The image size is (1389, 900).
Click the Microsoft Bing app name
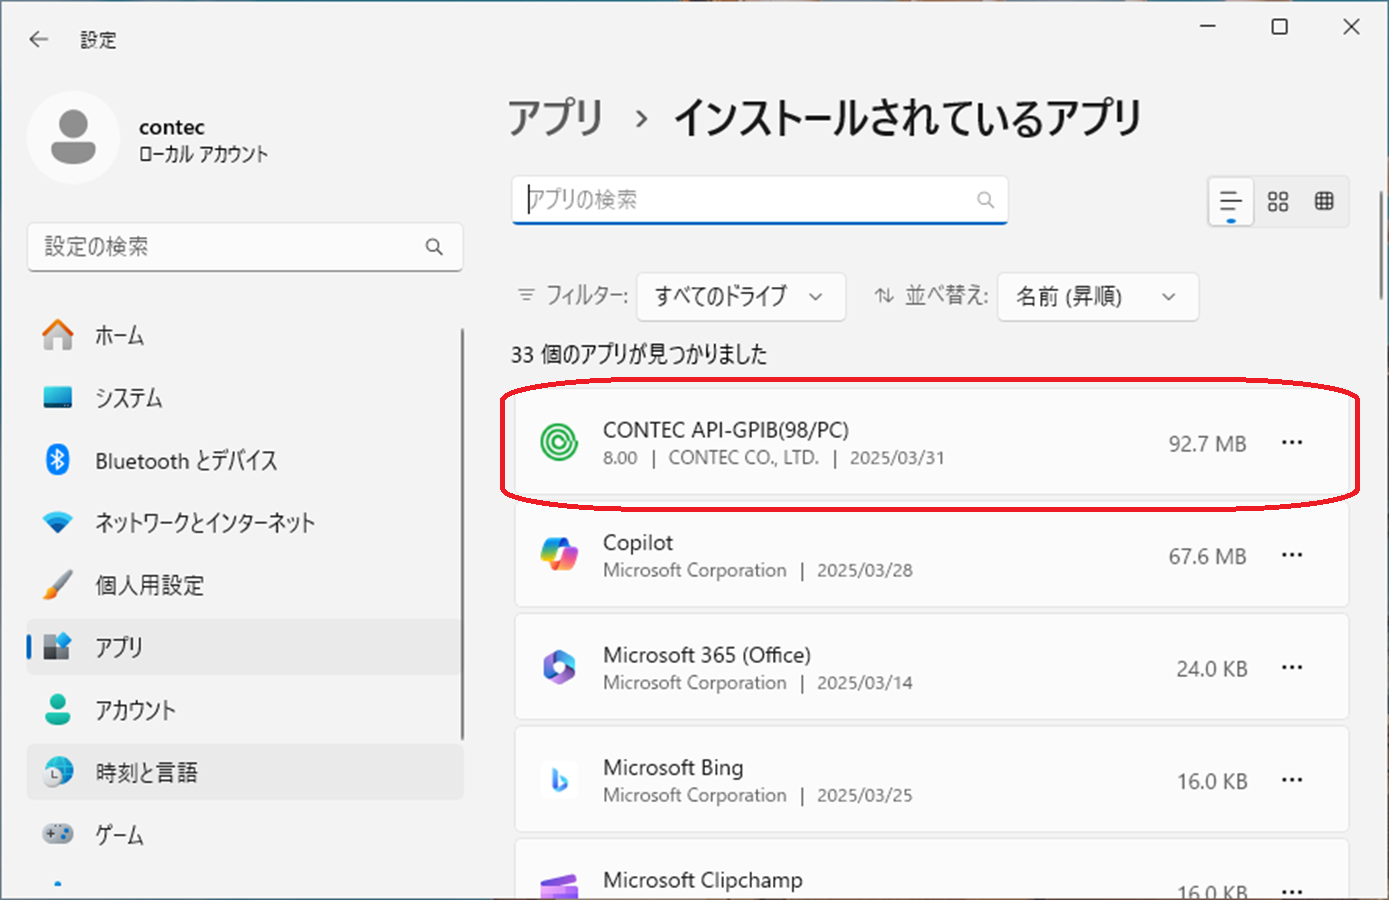click(673, 767)
